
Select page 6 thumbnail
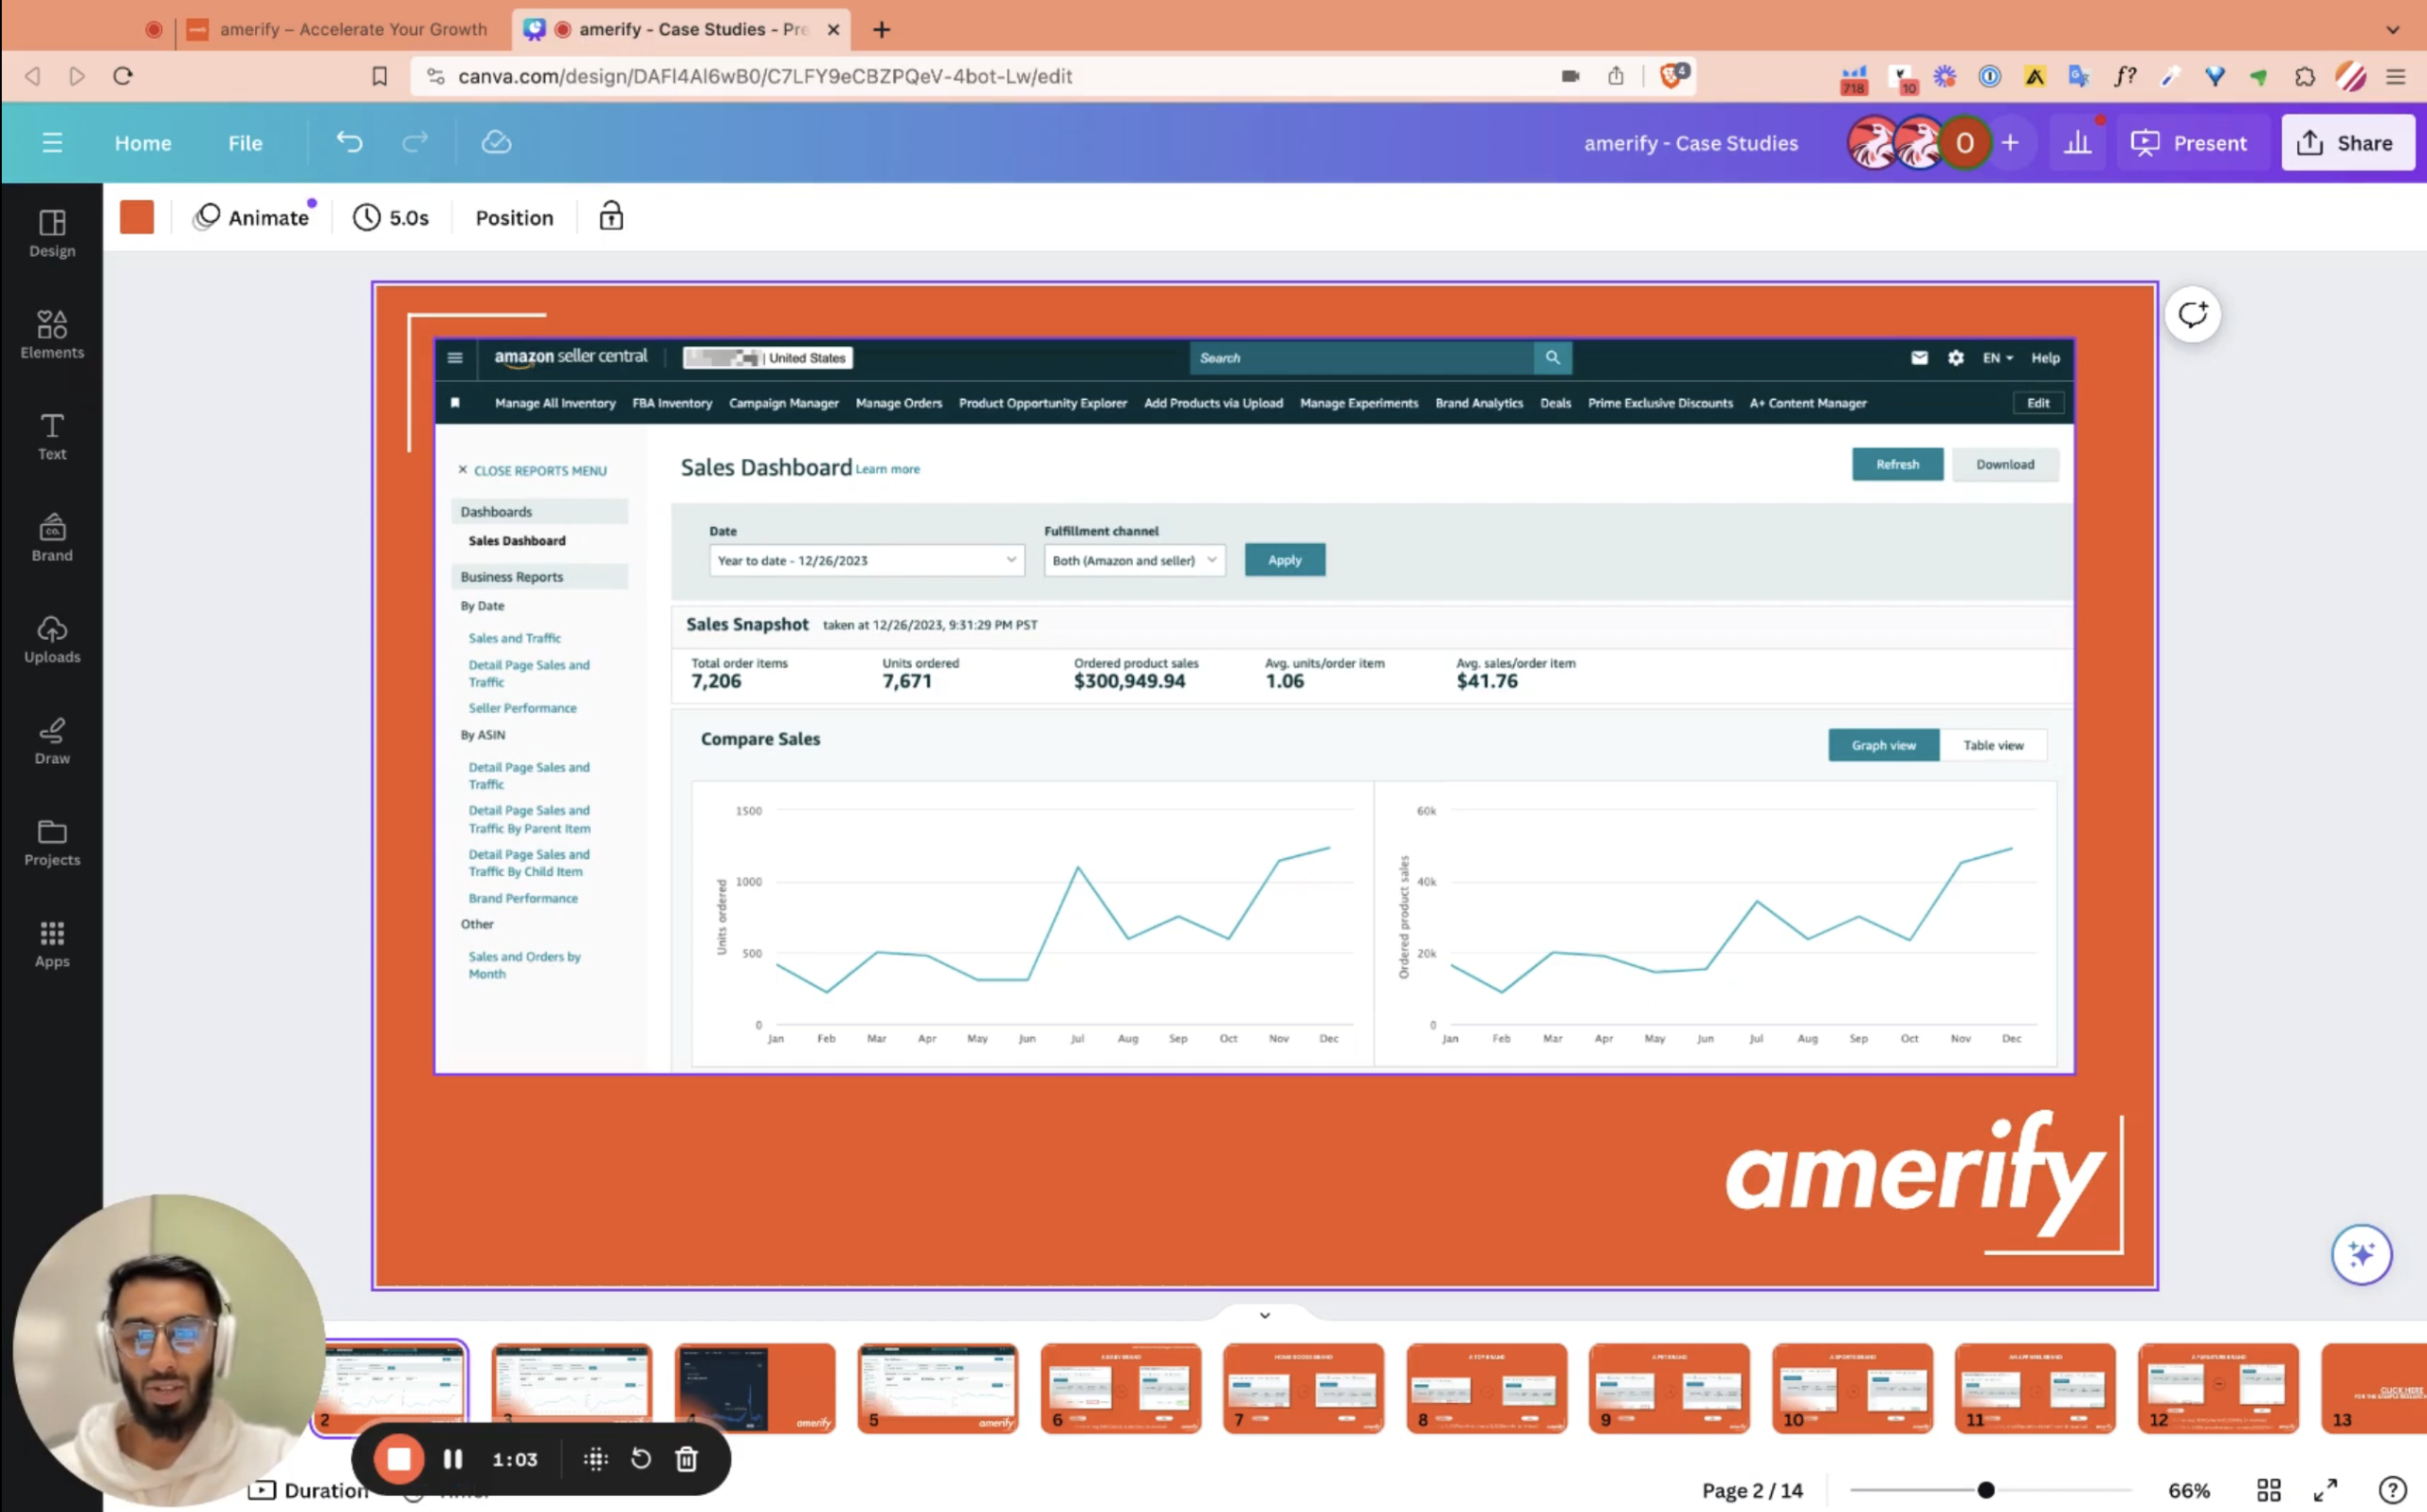(1121, 1387)
